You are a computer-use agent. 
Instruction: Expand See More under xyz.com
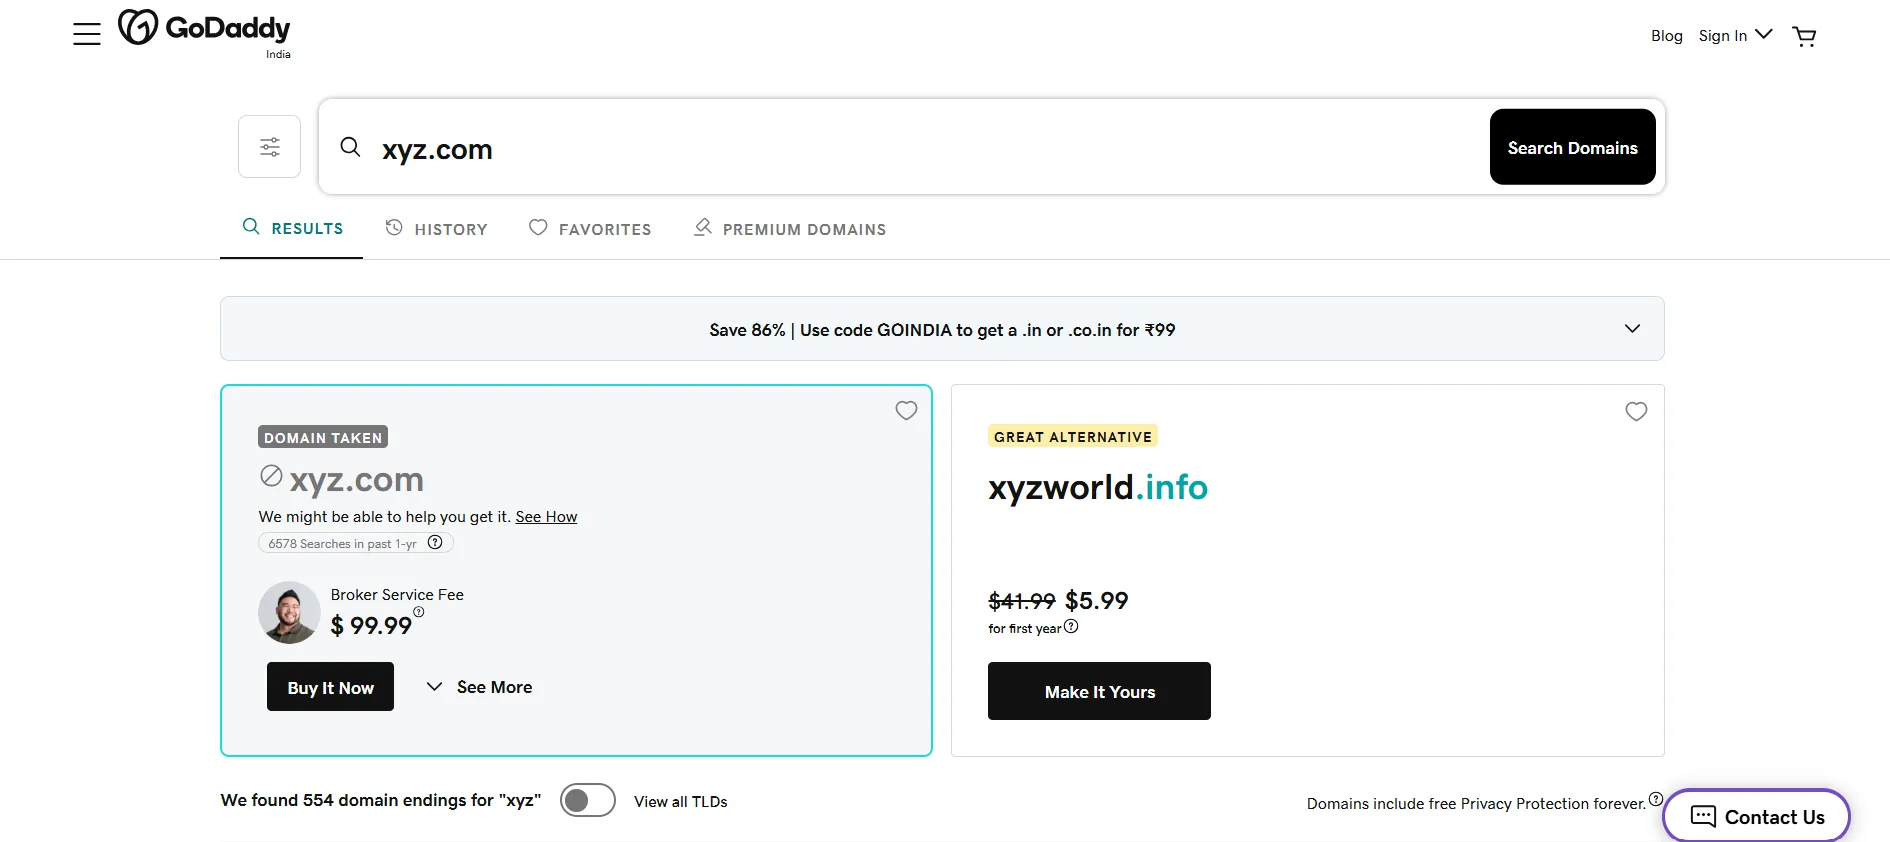click(x=479, y=687)
